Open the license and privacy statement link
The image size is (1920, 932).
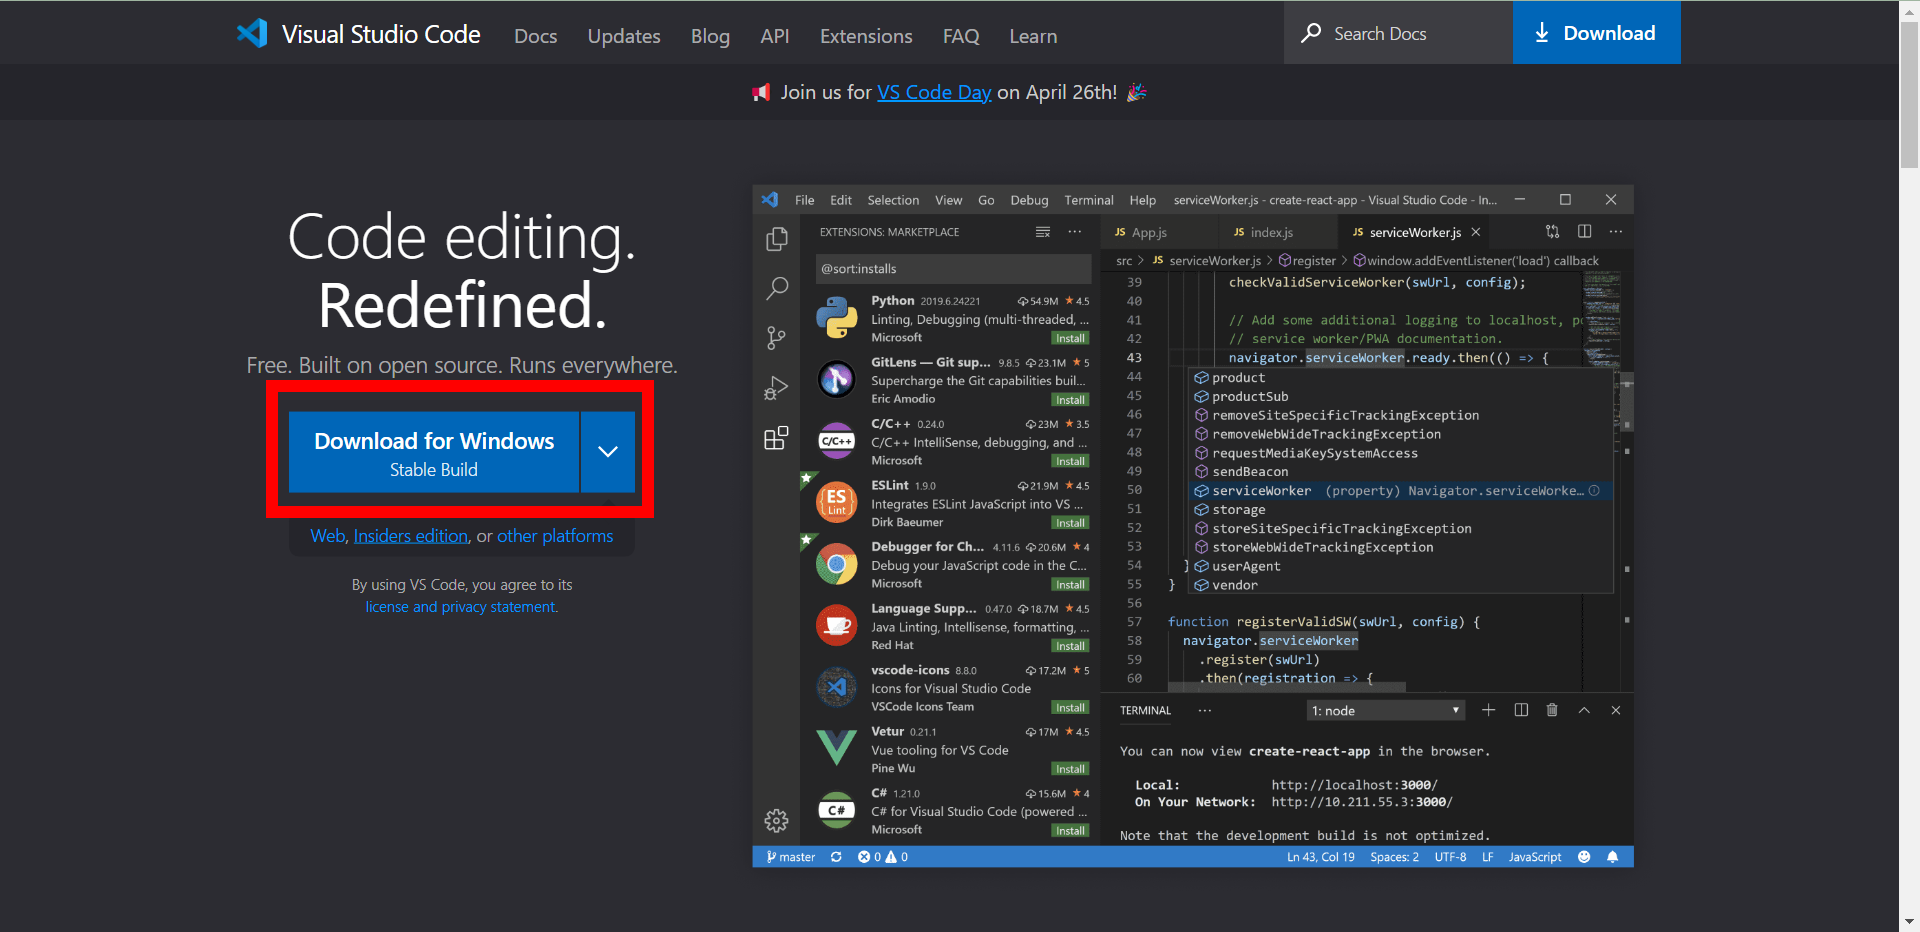point(462,607)
